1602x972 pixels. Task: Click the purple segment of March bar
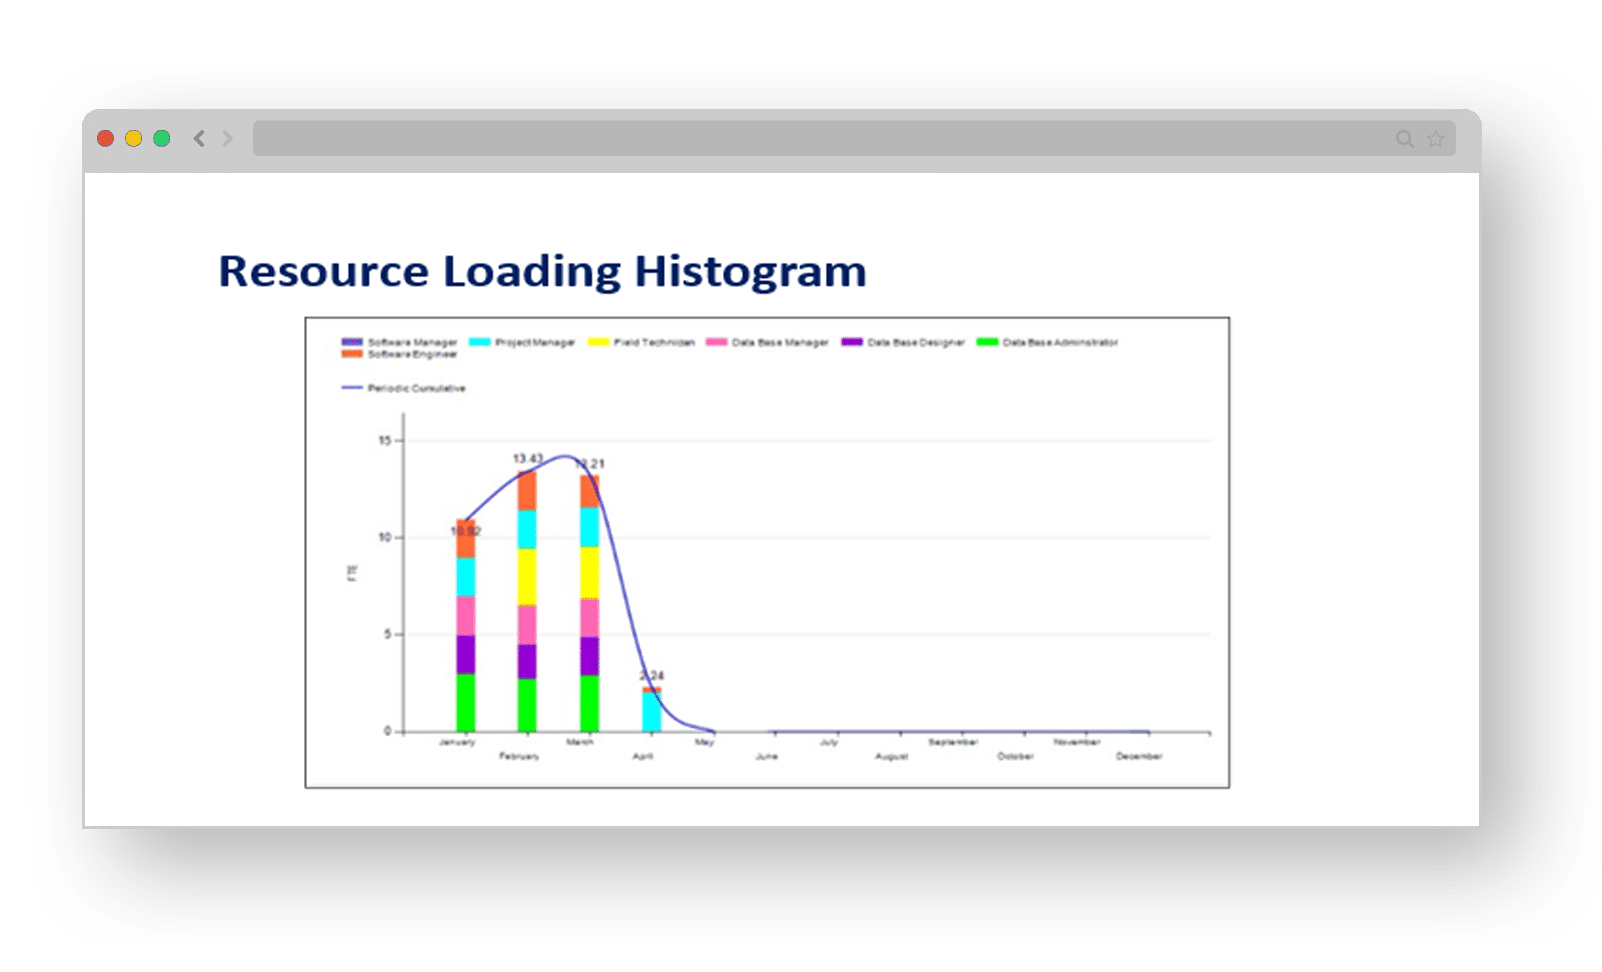(x=590, y=656)
